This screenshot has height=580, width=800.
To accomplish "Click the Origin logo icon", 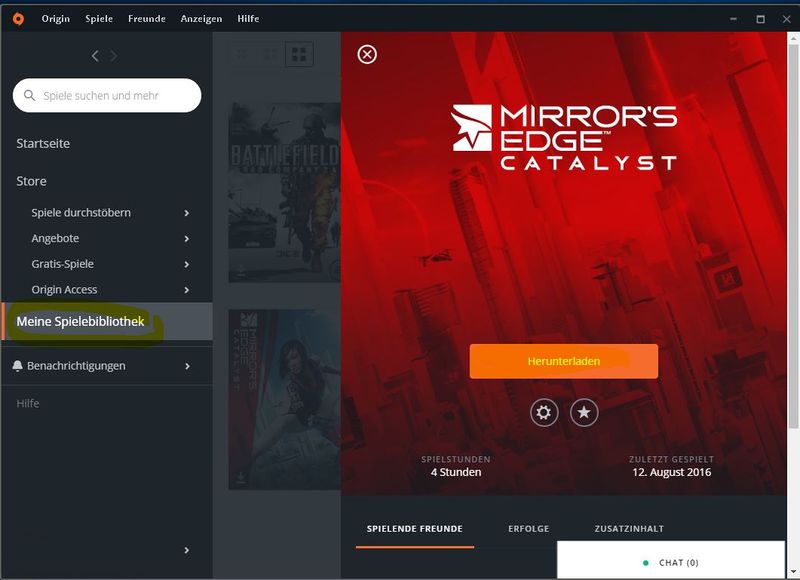I will [18, 19].
